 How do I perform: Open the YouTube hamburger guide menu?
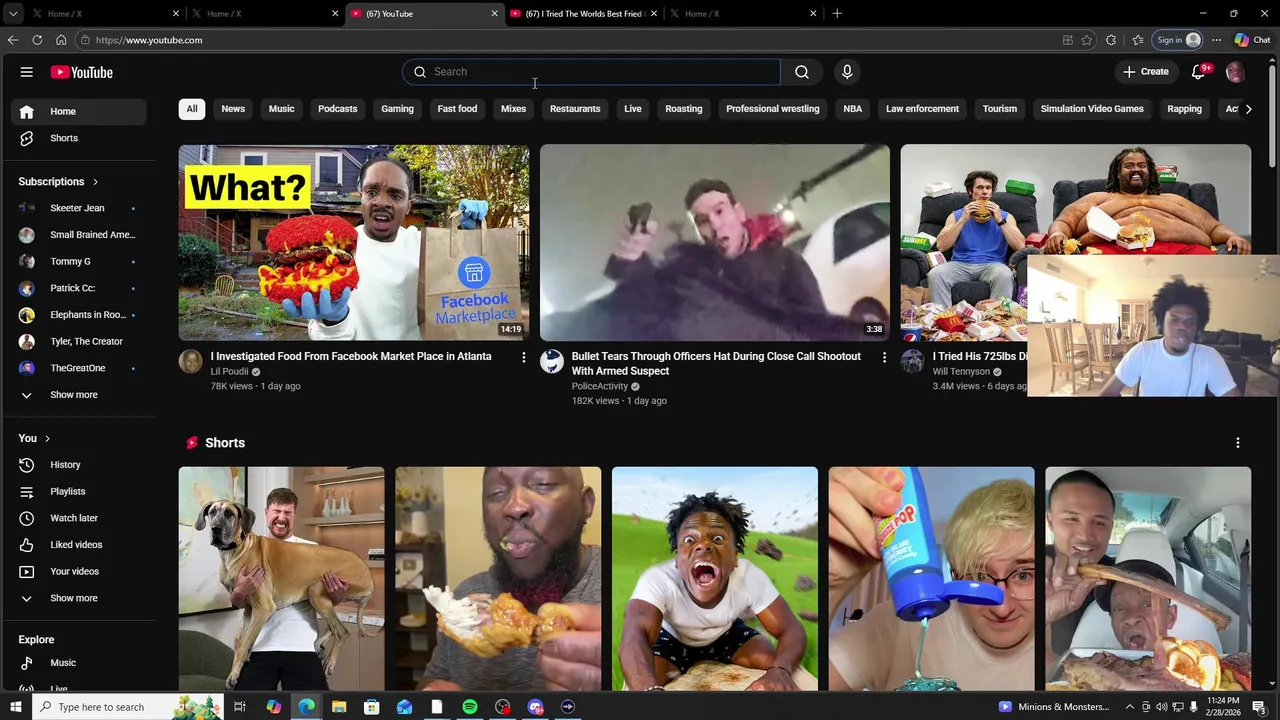click(27, 72)
